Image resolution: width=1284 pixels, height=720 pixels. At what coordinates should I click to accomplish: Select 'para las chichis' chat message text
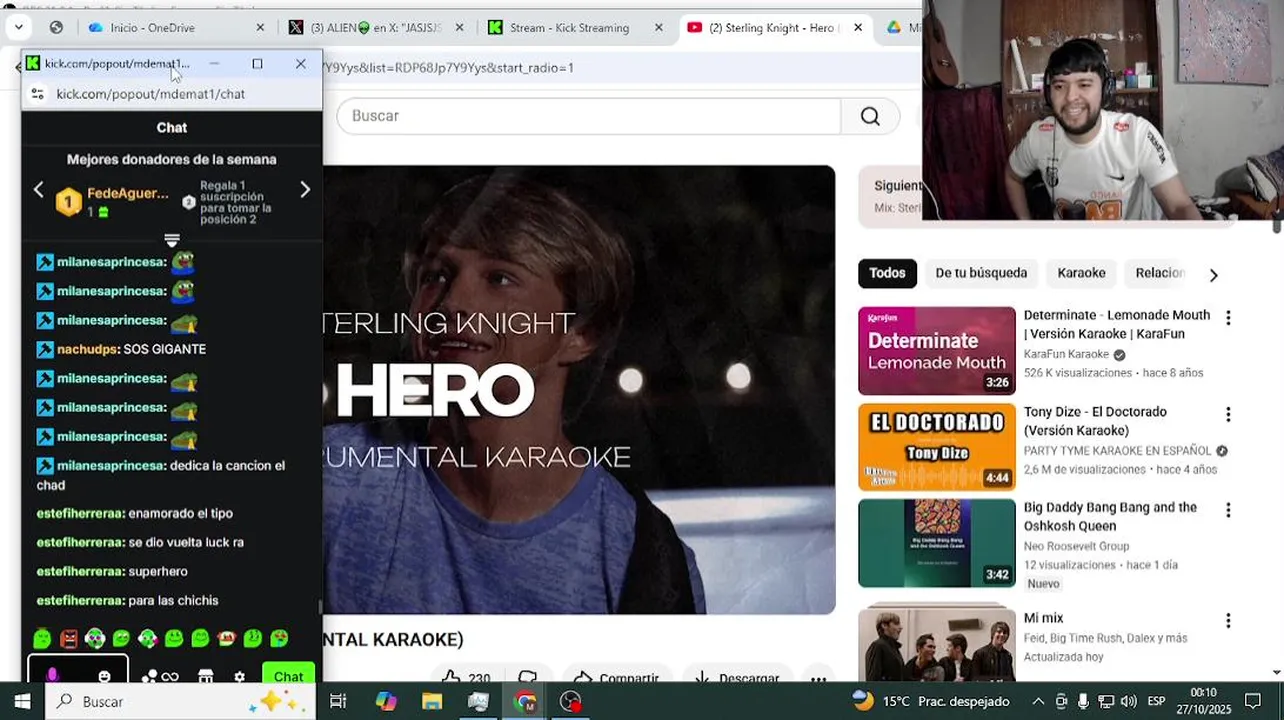[173, 600]
